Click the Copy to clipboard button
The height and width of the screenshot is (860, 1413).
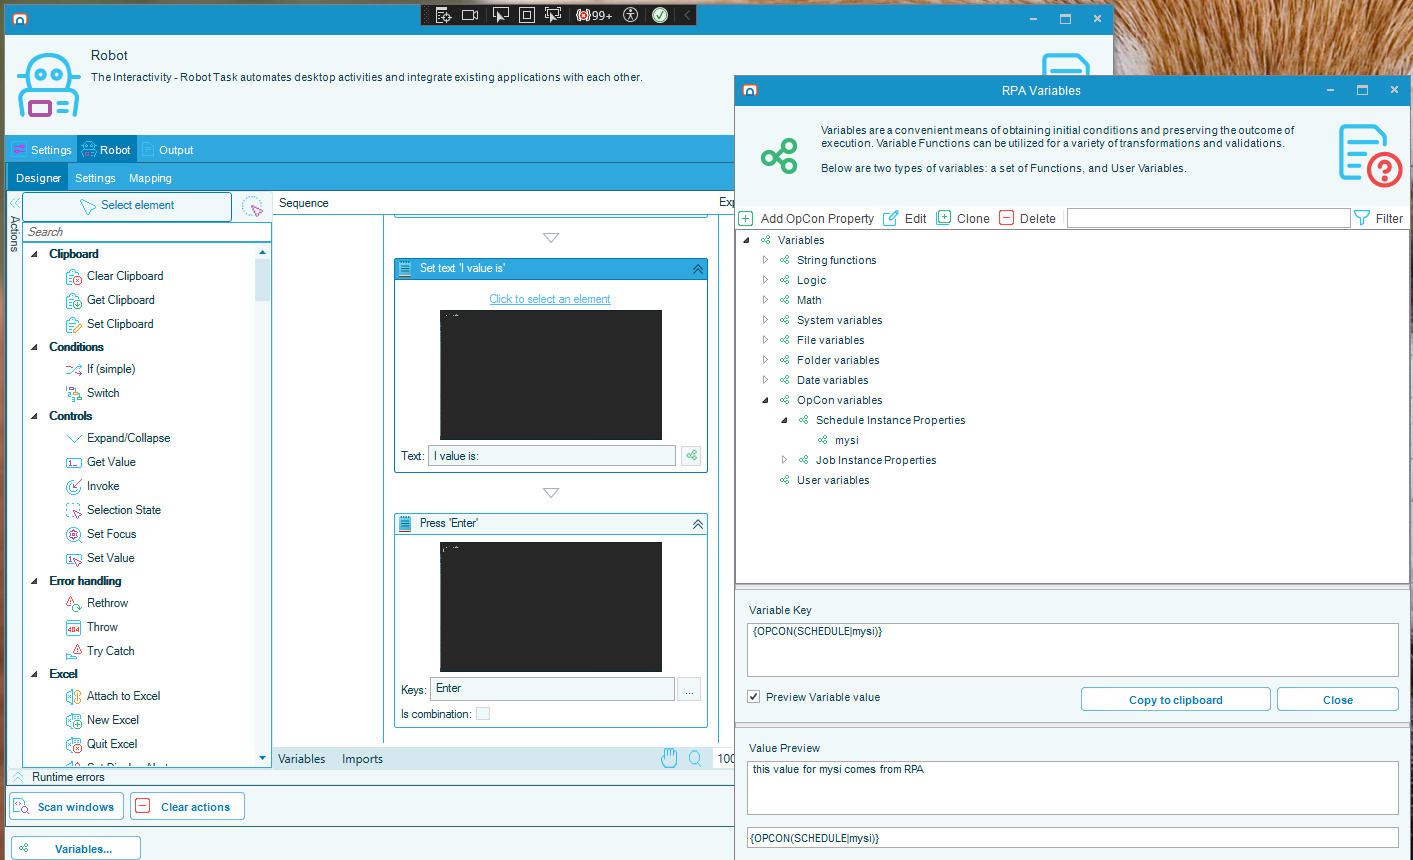[x=1175, y=699]
